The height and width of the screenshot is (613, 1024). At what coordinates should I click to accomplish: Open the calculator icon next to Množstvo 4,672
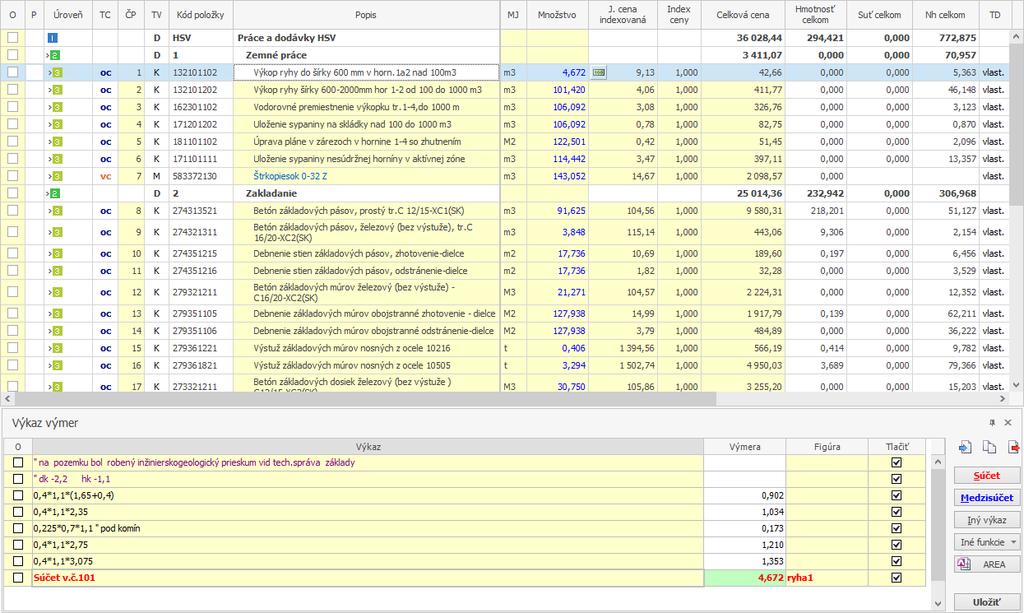pyautogui.click(x=599, y=72)
